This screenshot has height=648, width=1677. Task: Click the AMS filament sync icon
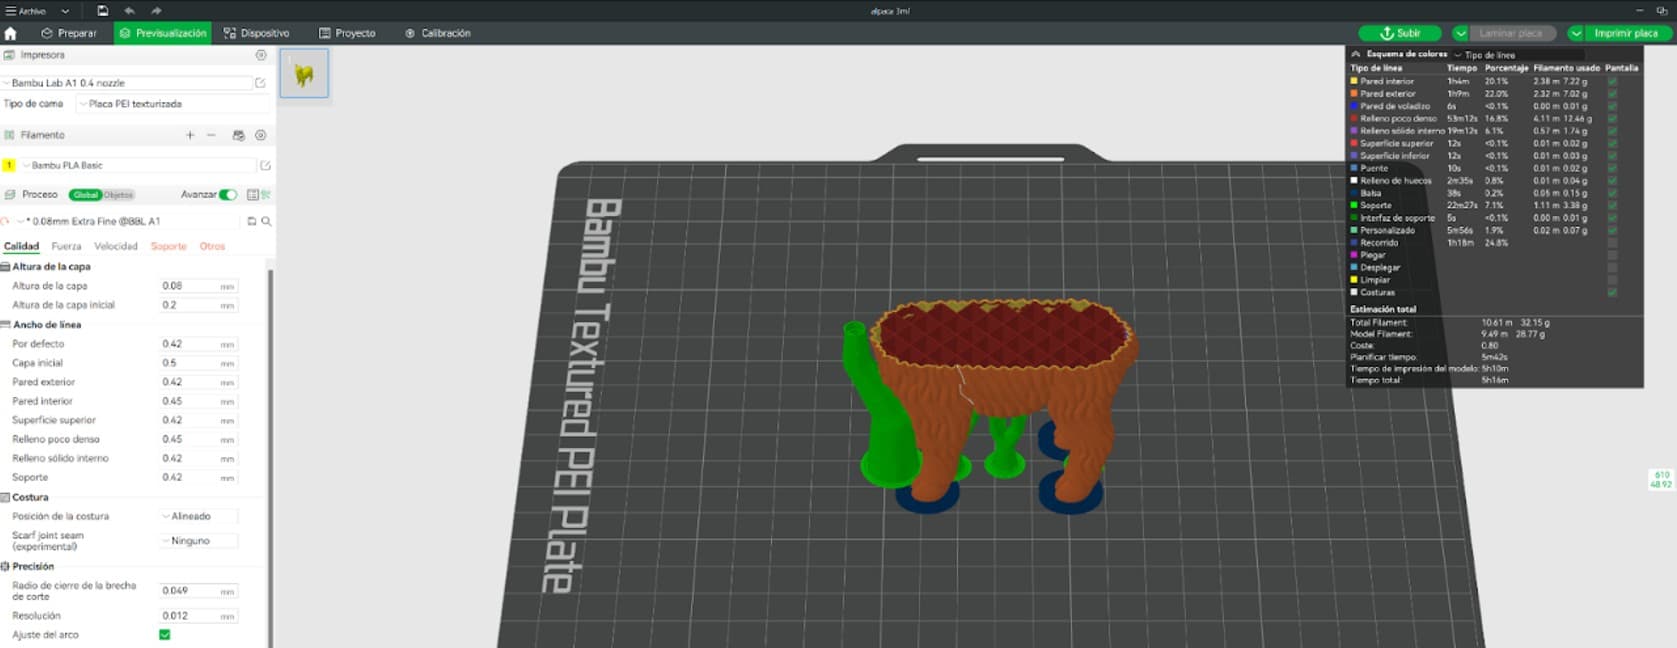click(238, 135)
